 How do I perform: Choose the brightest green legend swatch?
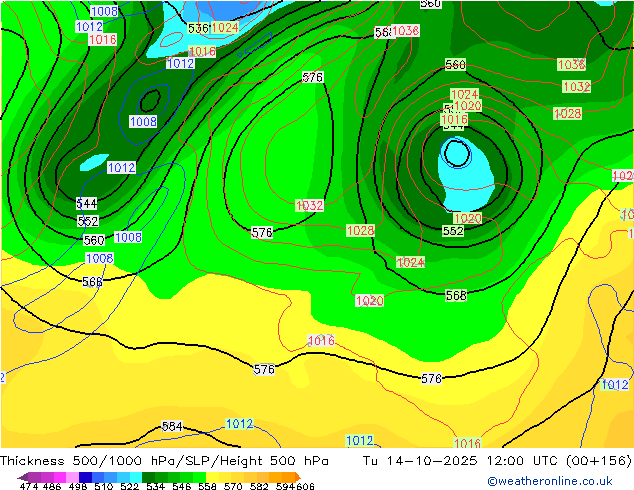(x=199, y=477)
